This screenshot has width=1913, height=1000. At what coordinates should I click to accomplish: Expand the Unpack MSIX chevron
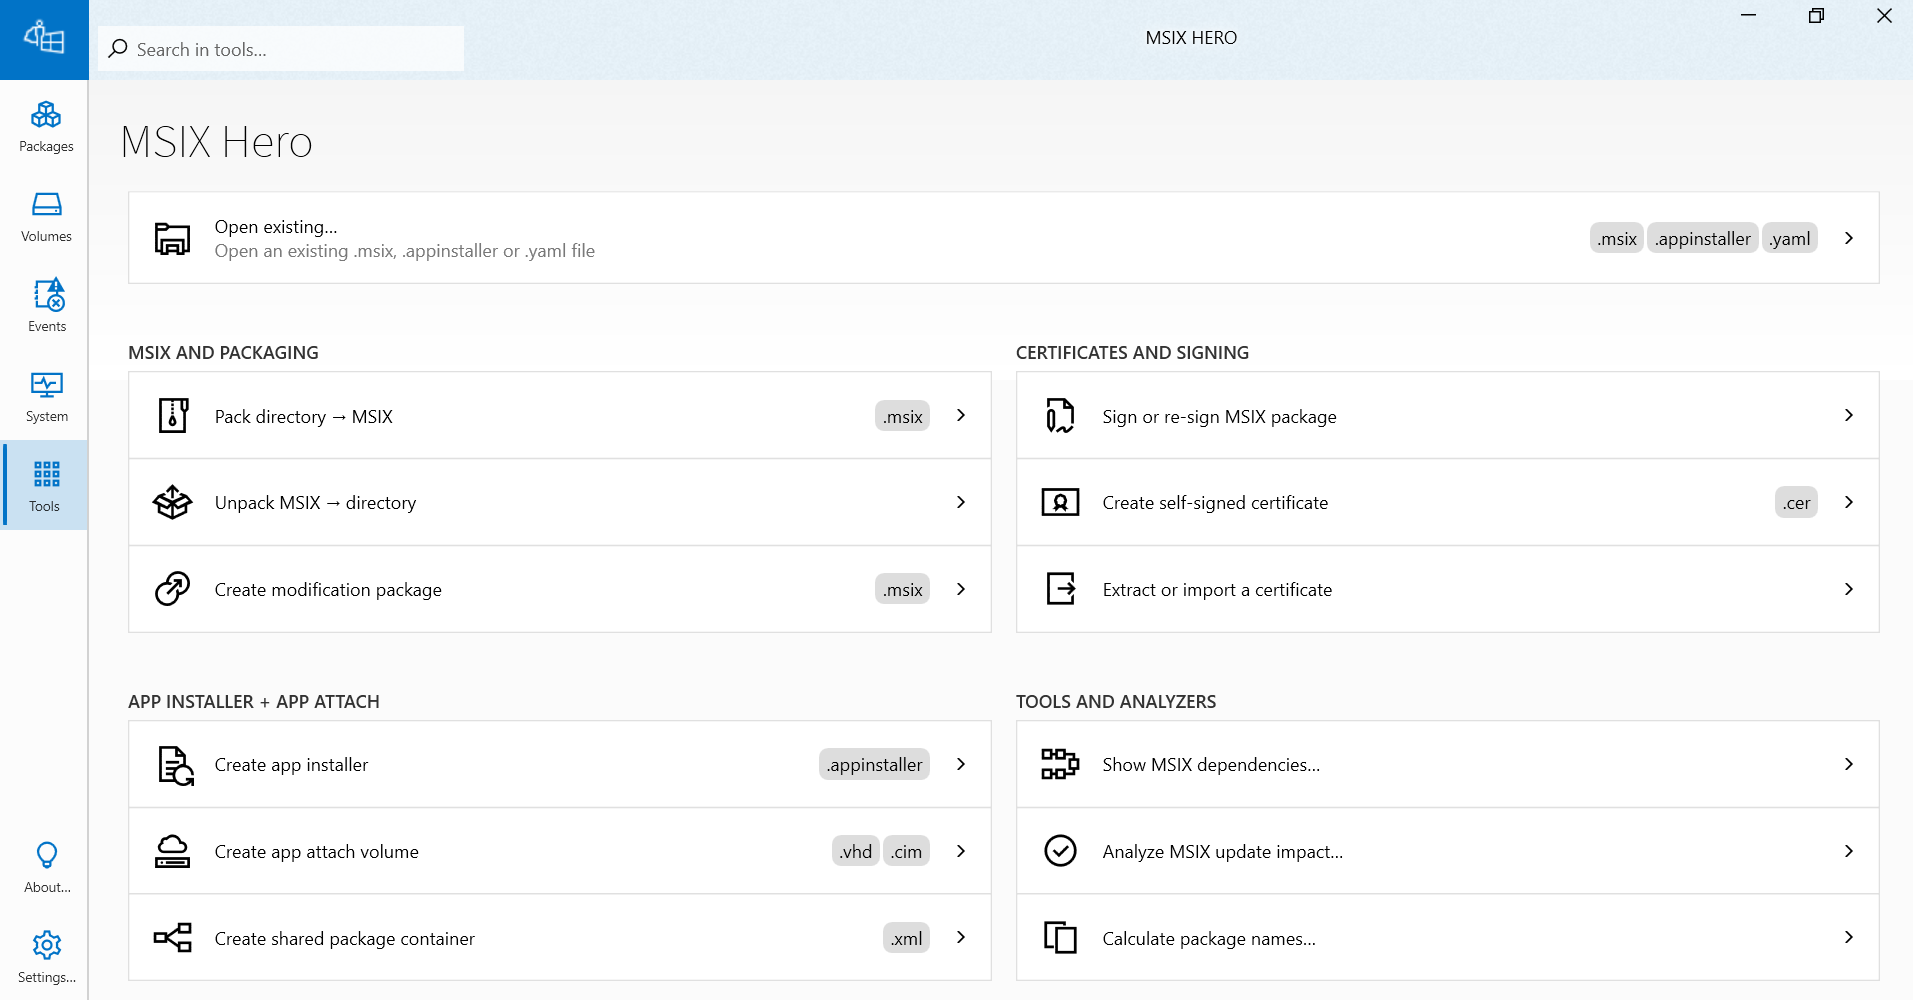tap(961, 502)
